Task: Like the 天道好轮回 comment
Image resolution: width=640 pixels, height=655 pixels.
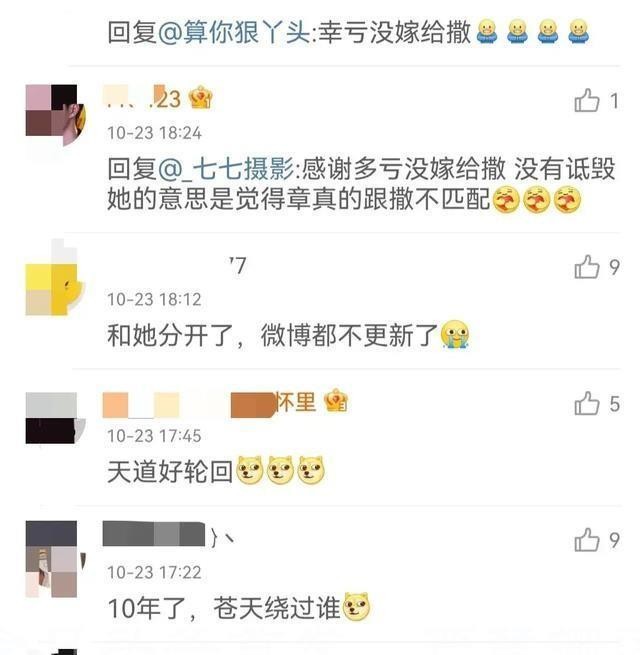Action: 587,404
